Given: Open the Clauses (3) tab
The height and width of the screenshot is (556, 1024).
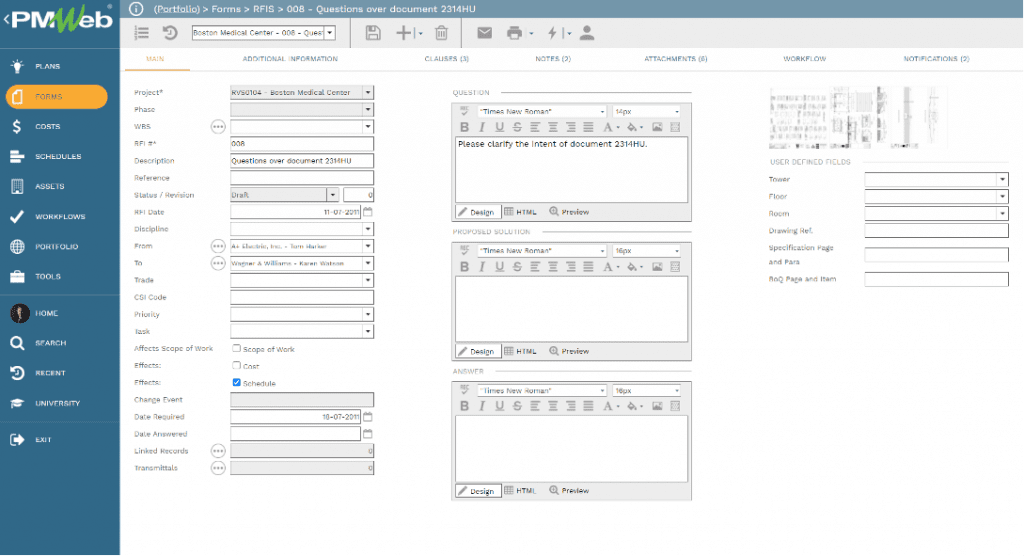Looking at the screenshot, I should (x=447, y=59).
